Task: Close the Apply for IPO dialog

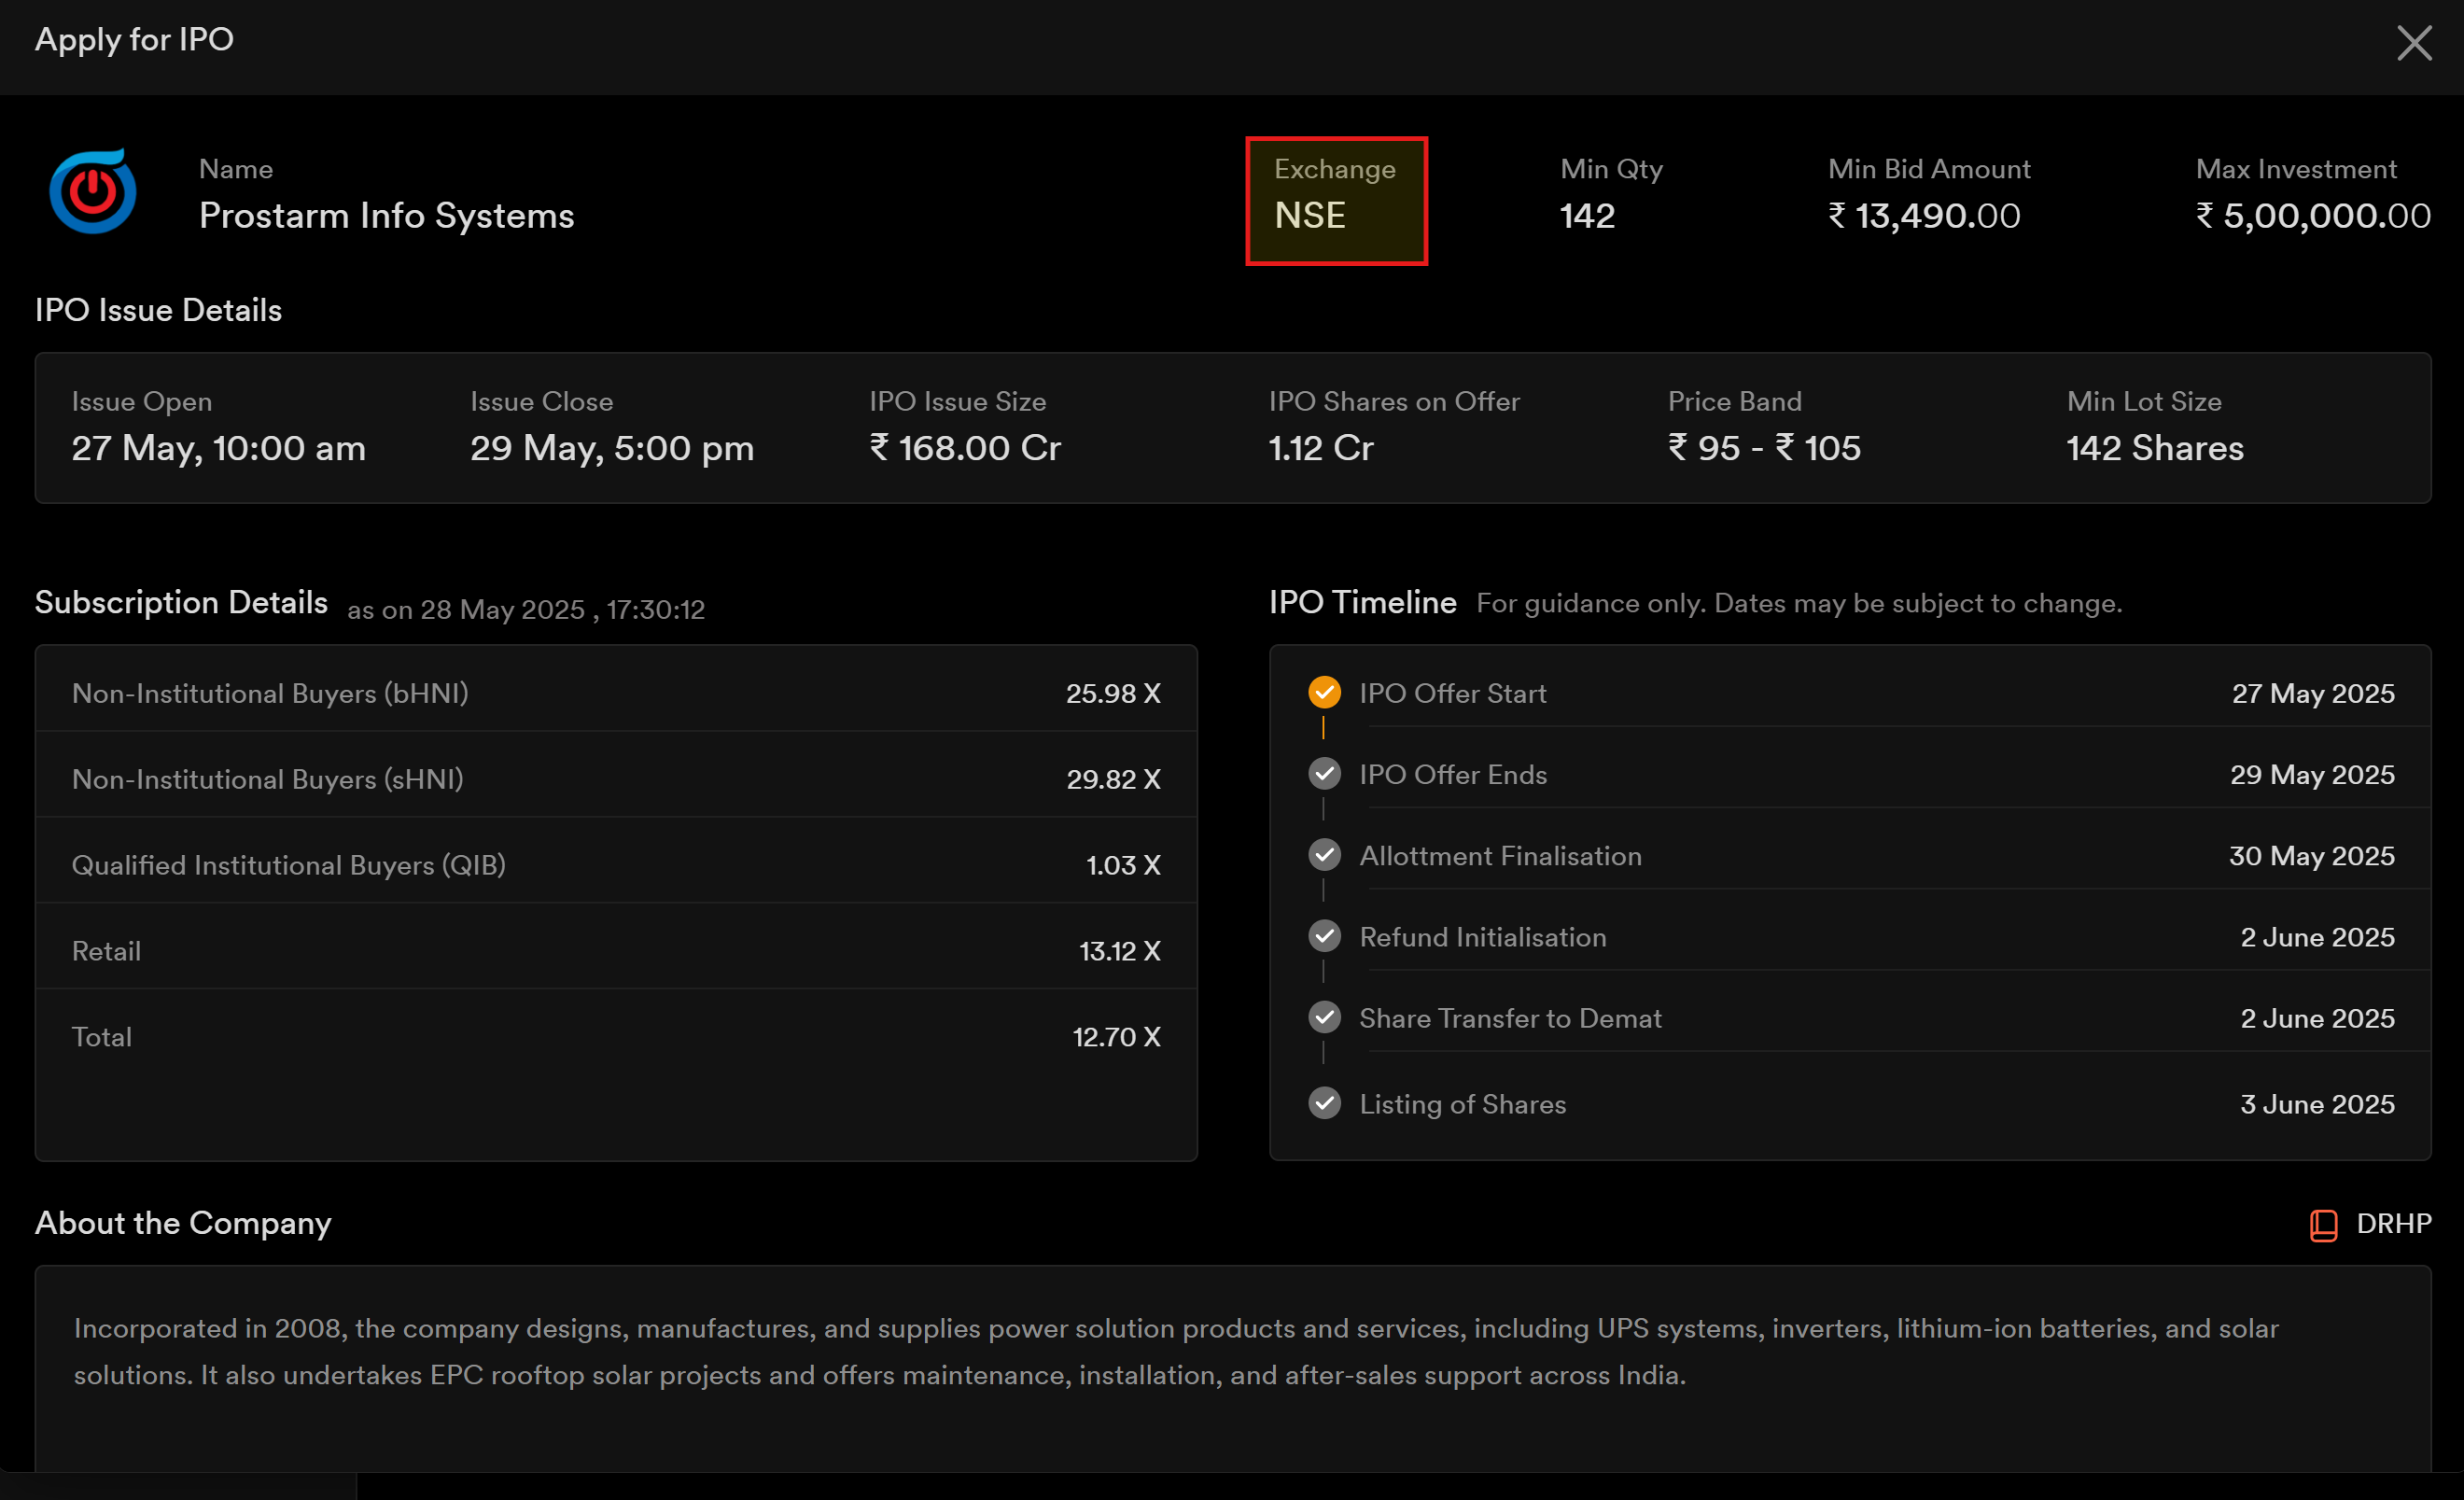Action: tap(2414, 43)
